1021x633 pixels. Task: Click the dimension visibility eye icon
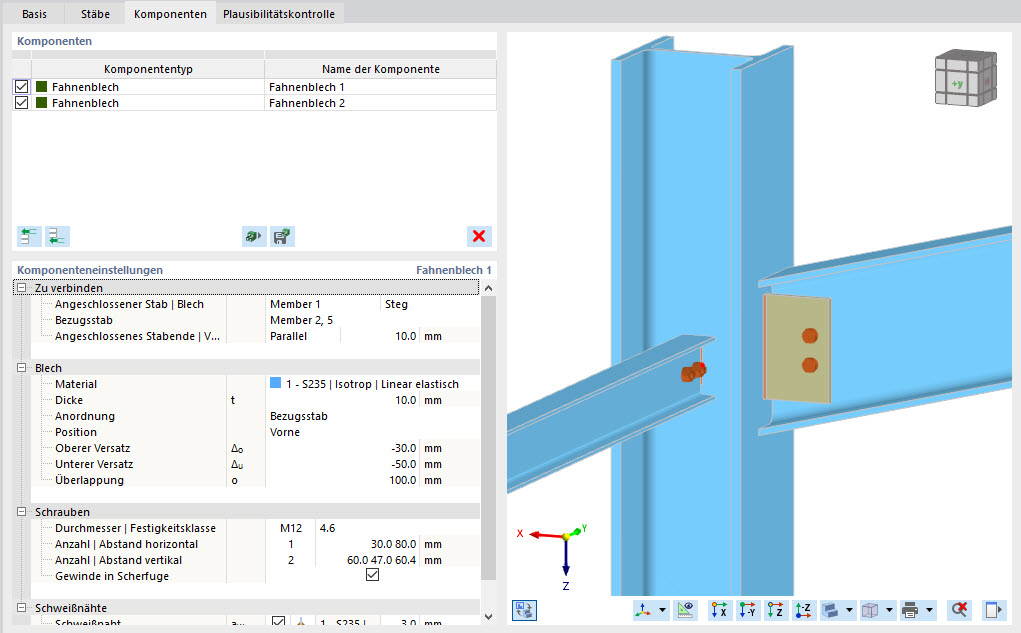tap(685, 610)
